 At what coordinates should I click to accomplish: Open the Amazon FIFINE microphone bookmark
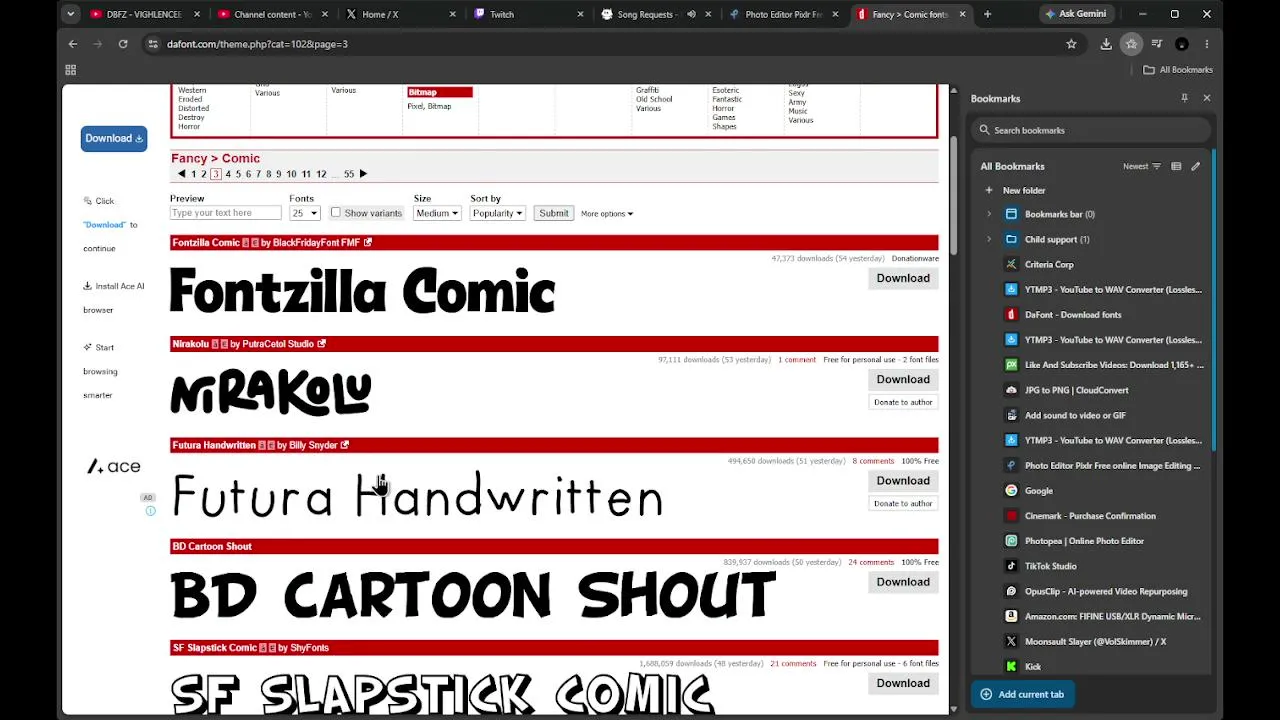1112,616
